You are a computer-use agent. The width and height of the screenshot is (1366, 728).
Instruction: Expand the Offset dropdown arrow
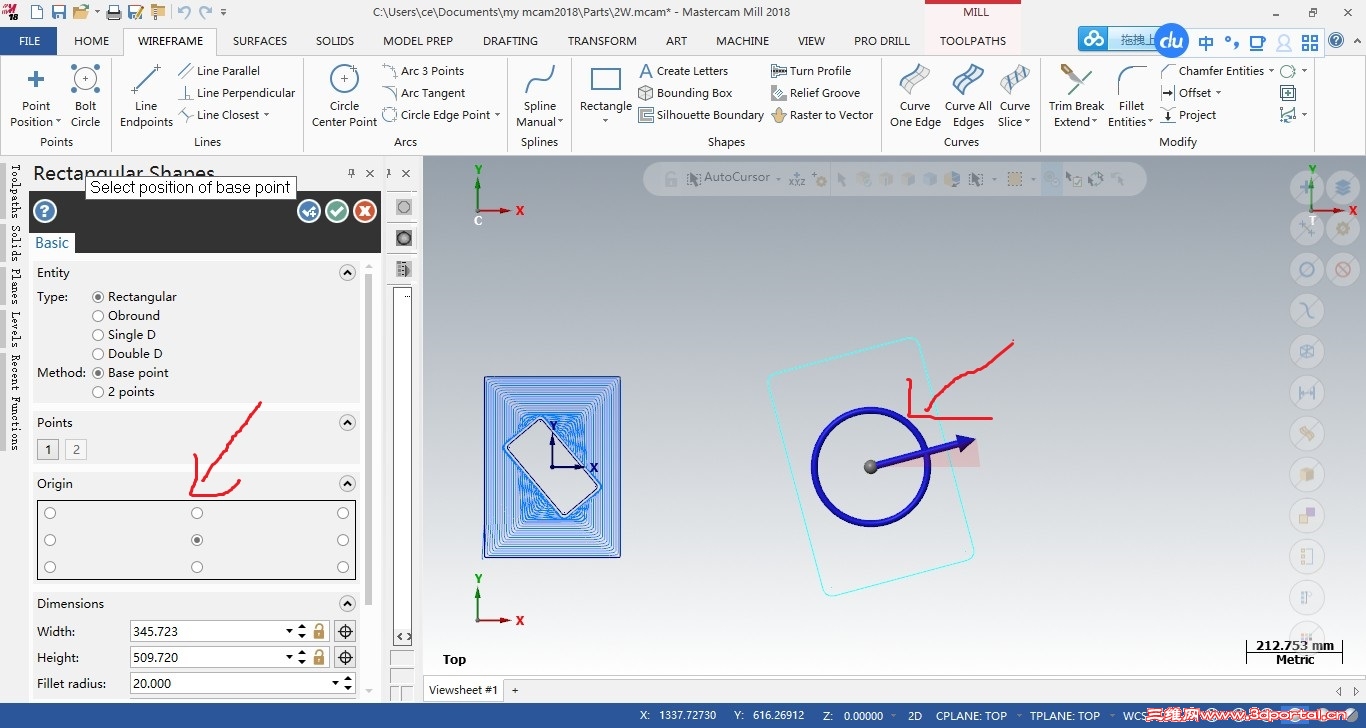[1218, 93]
